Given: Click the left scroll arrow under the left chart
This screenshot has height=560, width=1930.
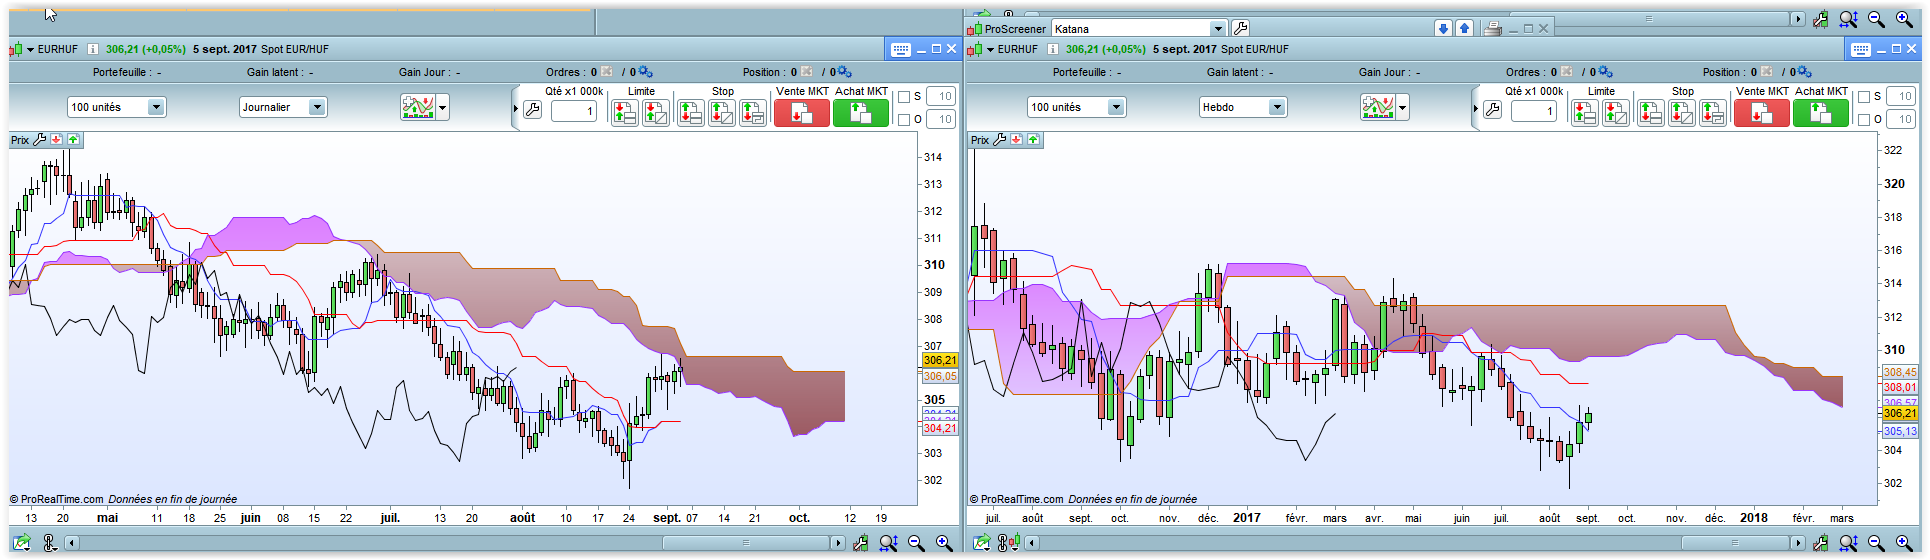Looking at the screenshot, I should pyautogui.click(x=72, y=543).
